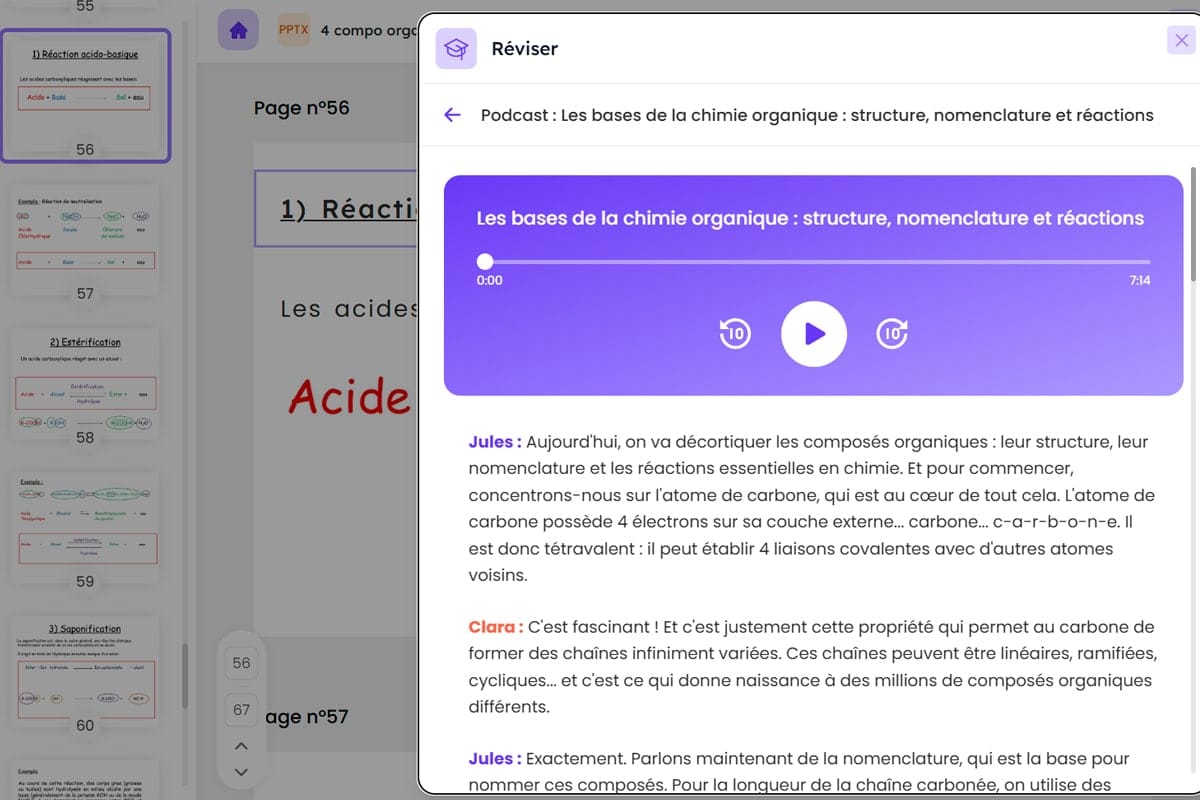
Task: Select slide 56 thumbnail
Action: tap(85, 95)
